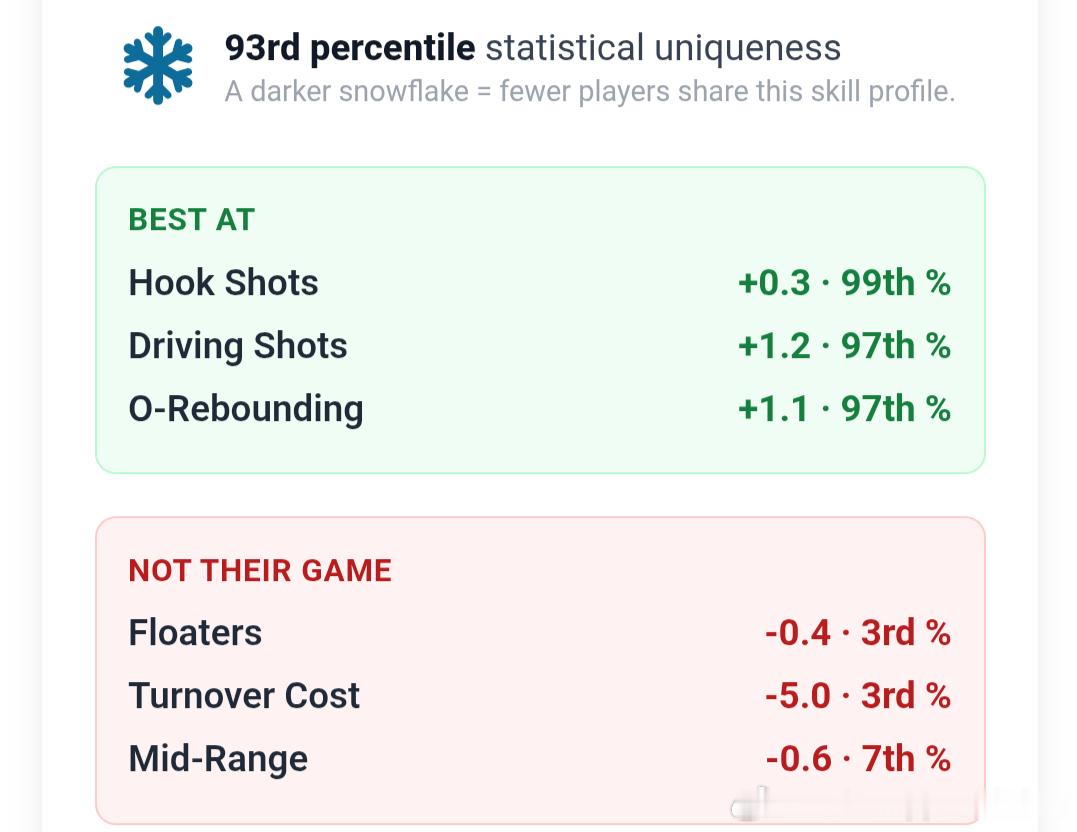Select the bold "93rd percentile" text
The width and height of the screenshot is (1077, 832).
pos(350,47)
